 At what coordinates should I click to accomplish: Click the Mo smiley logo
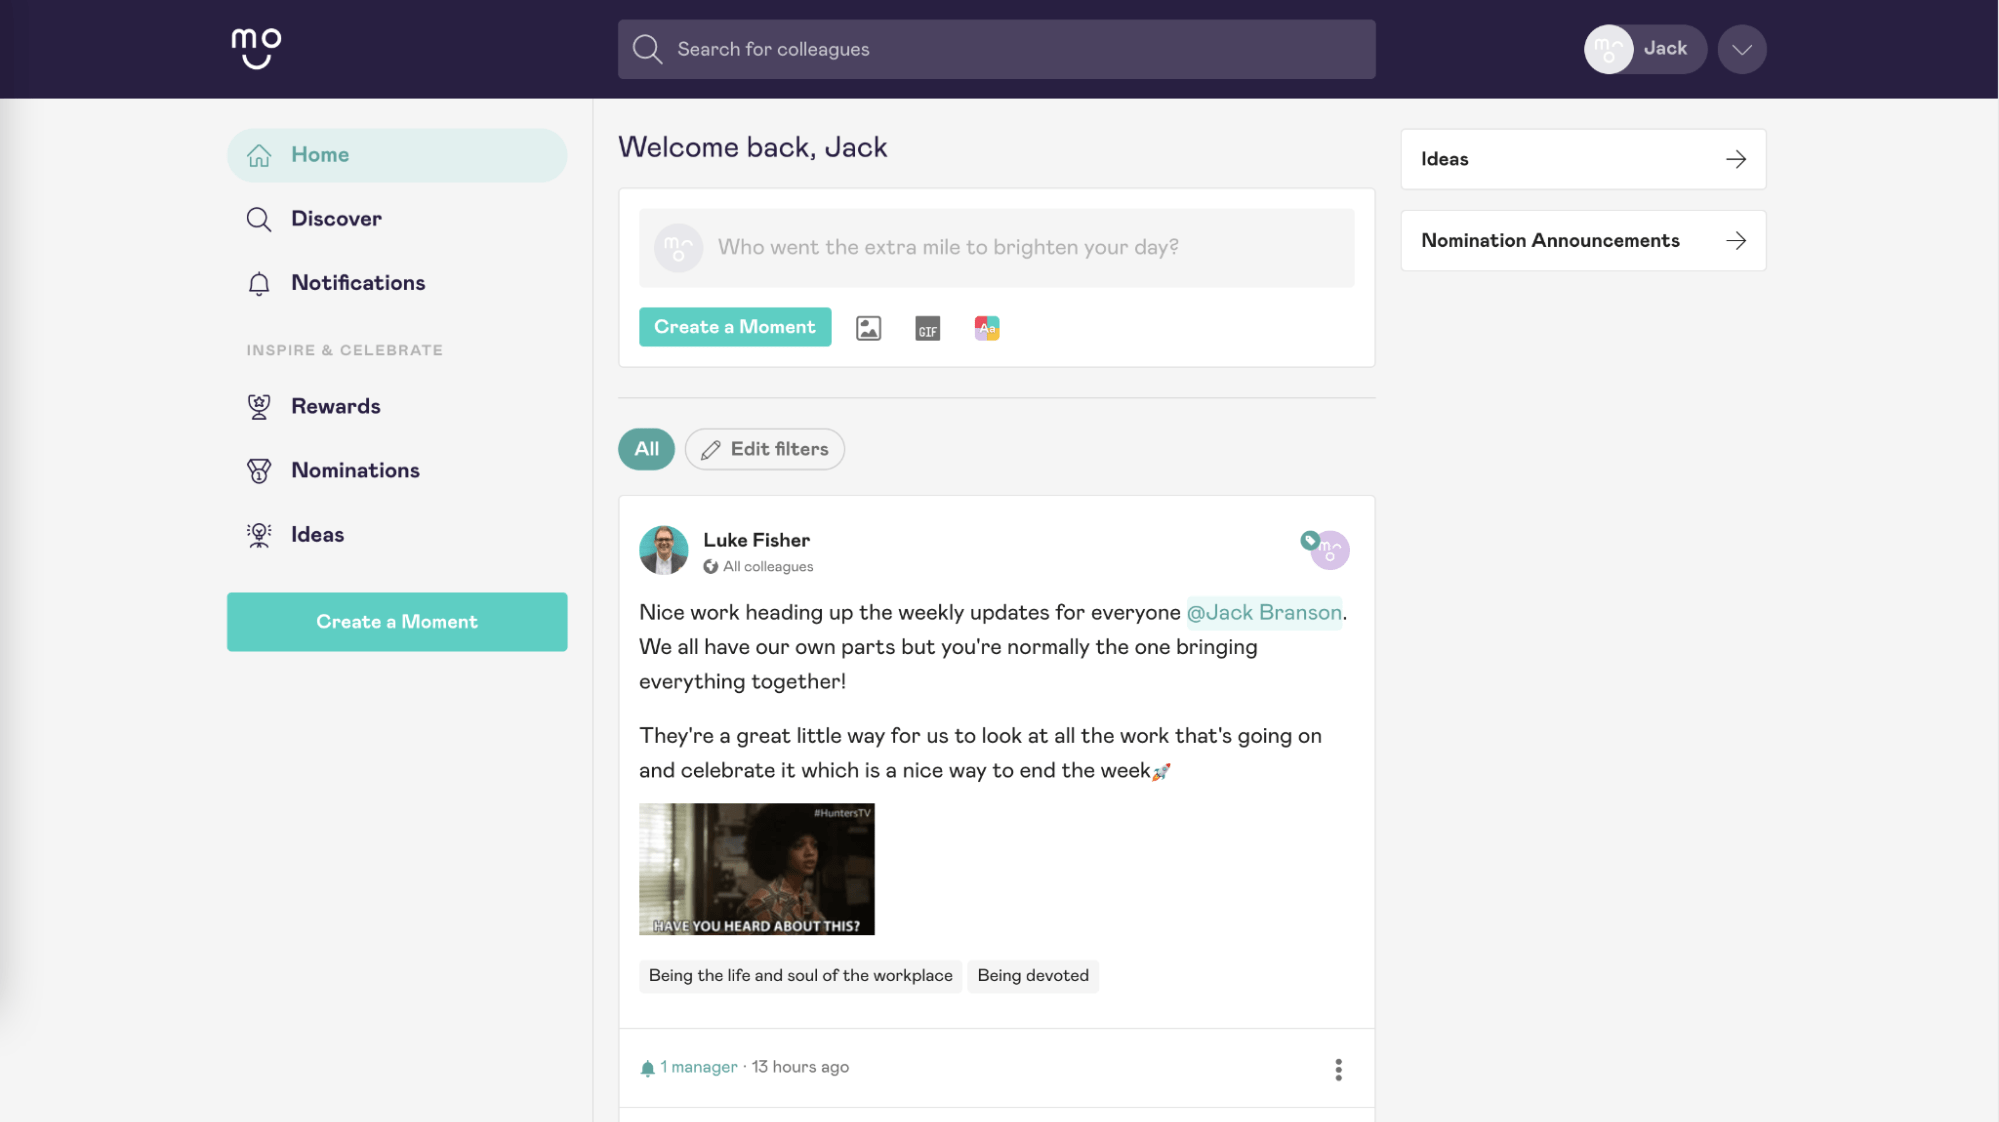coord(256,48)
